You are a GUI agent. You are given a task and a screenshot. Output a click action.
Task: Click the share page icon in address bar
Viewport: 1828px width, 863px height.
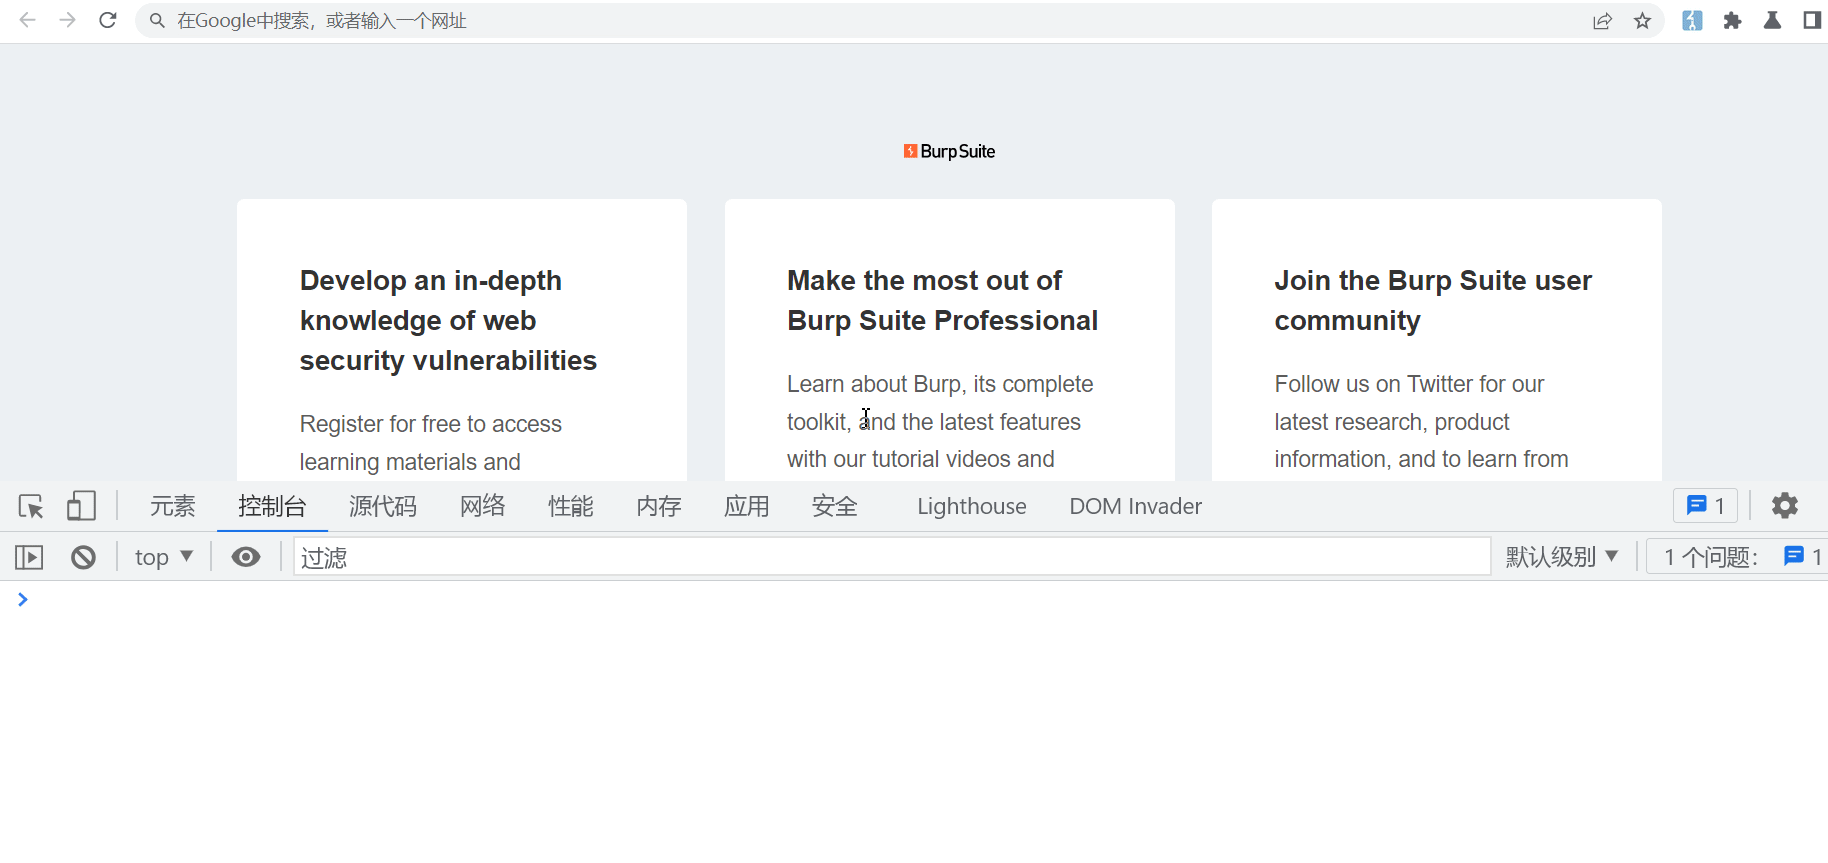click(x=1602, y=21)
